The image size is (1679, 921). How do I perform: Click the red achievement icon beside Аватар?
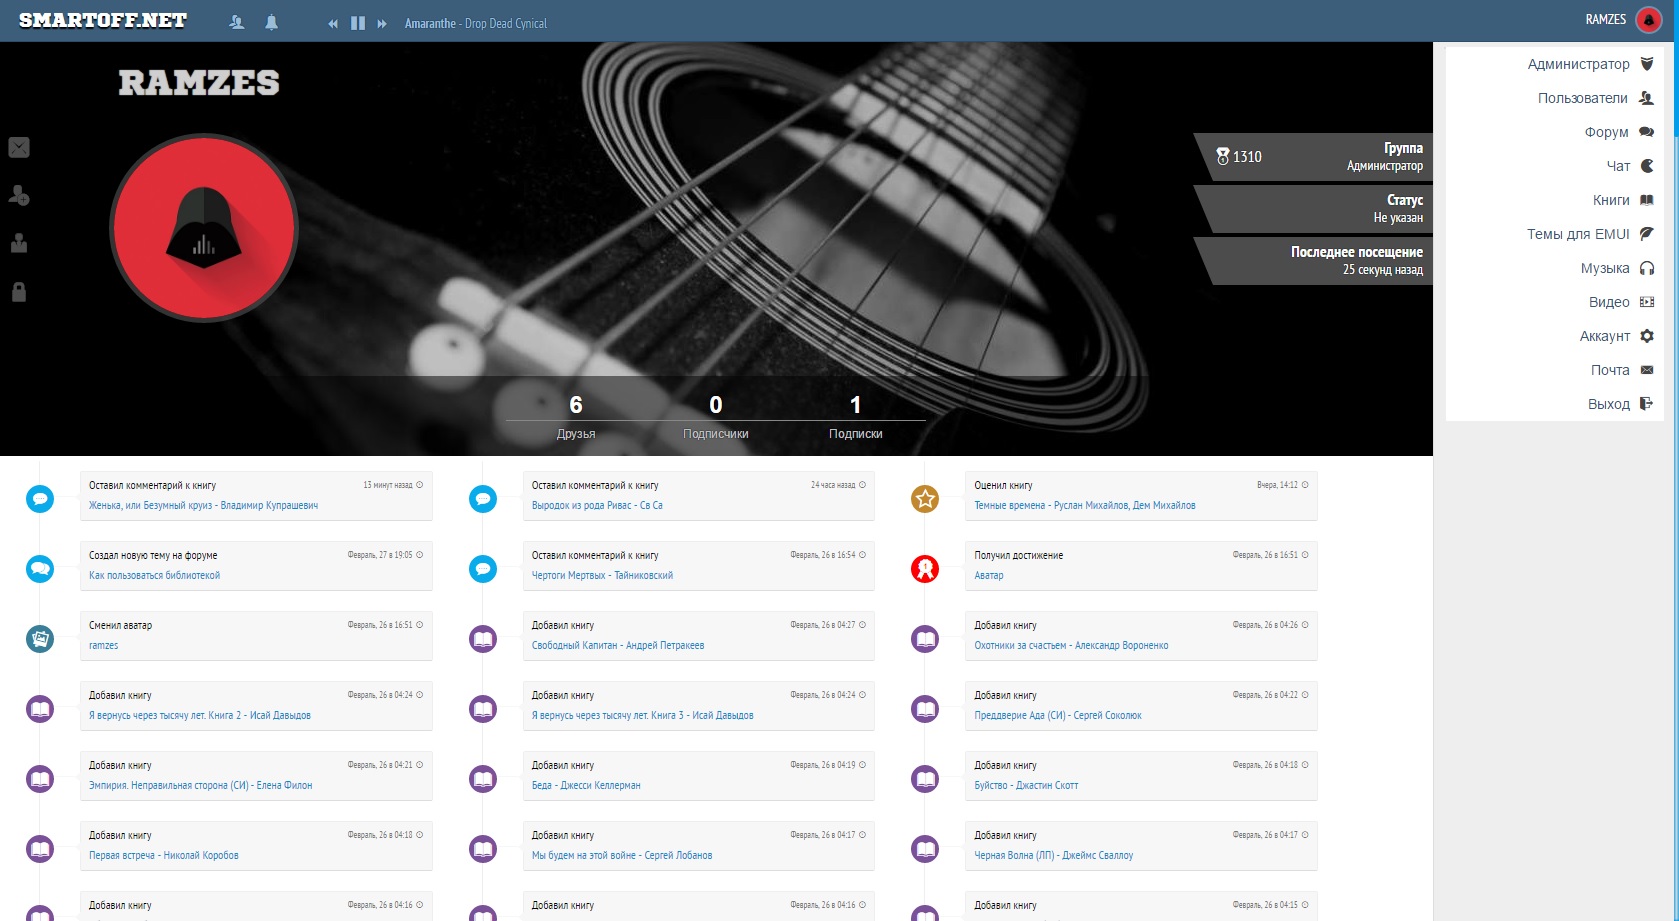(925, 568)
